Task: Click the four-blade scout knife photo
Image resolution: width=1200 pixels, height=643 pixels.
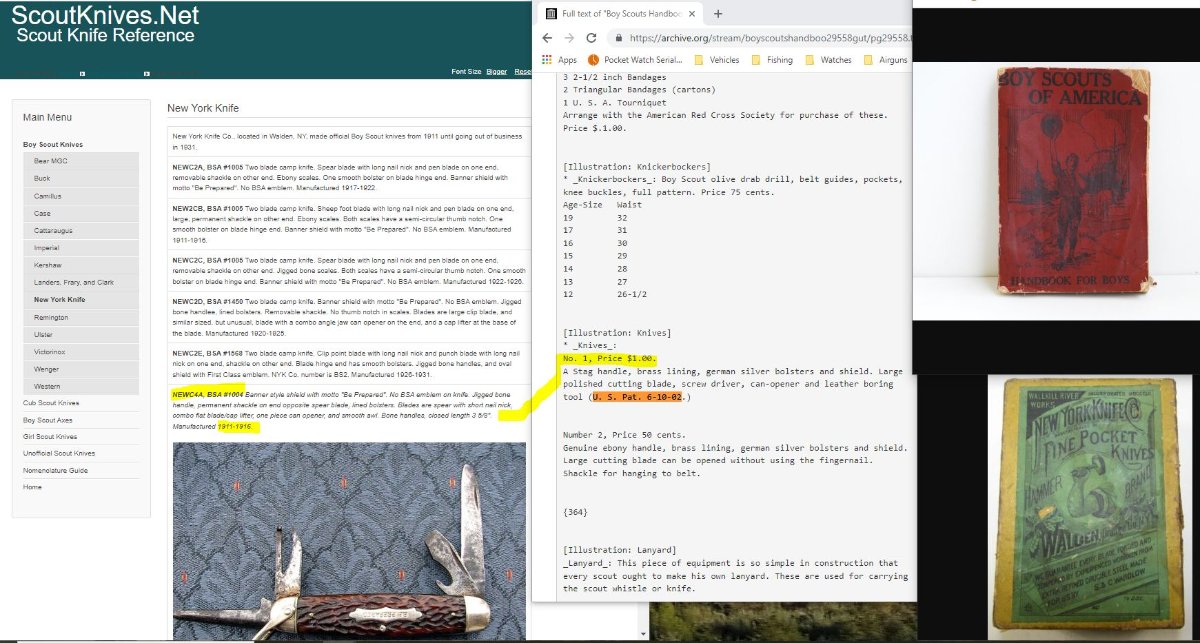Action: 349,540
